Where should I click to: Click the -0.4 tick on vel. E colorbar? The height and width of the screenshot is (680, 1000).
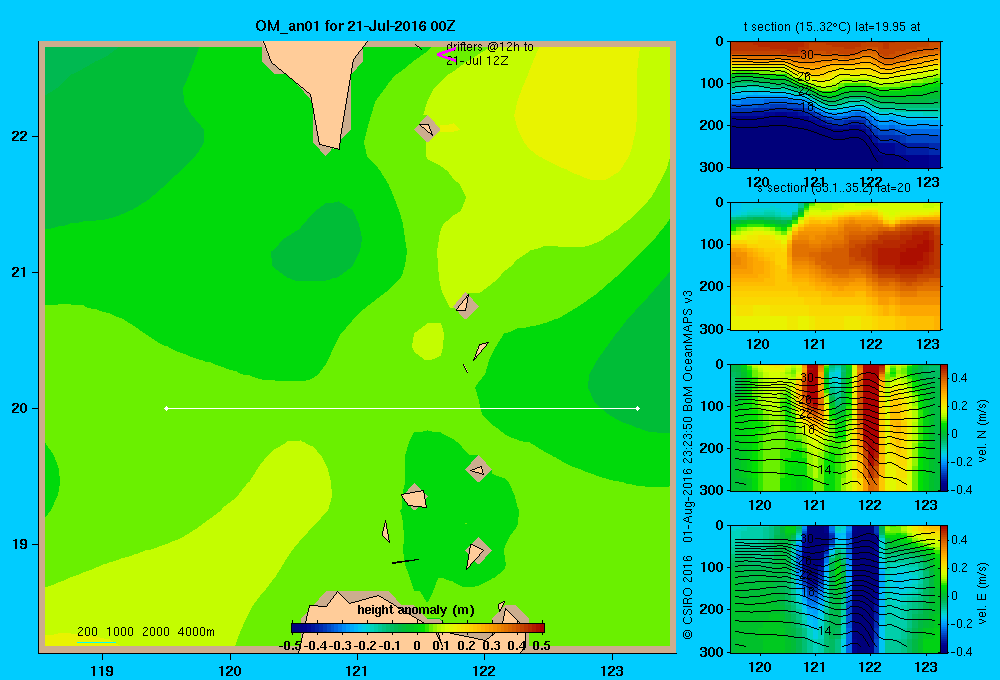(961, 651)
